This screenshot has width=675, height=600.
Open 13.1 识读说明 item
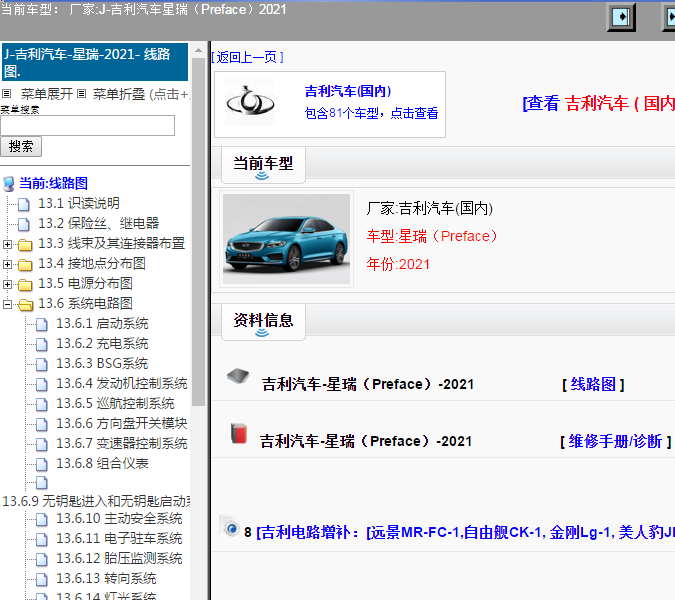(79, 203)
